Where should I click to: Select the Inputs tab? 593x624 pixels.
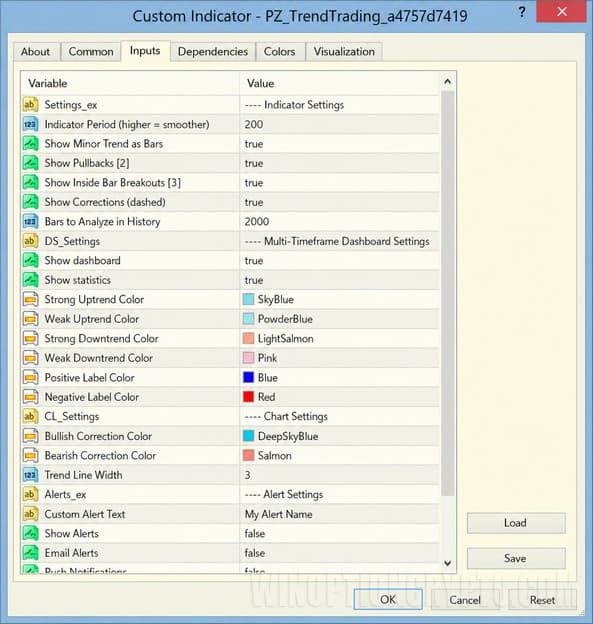point(145,51)
